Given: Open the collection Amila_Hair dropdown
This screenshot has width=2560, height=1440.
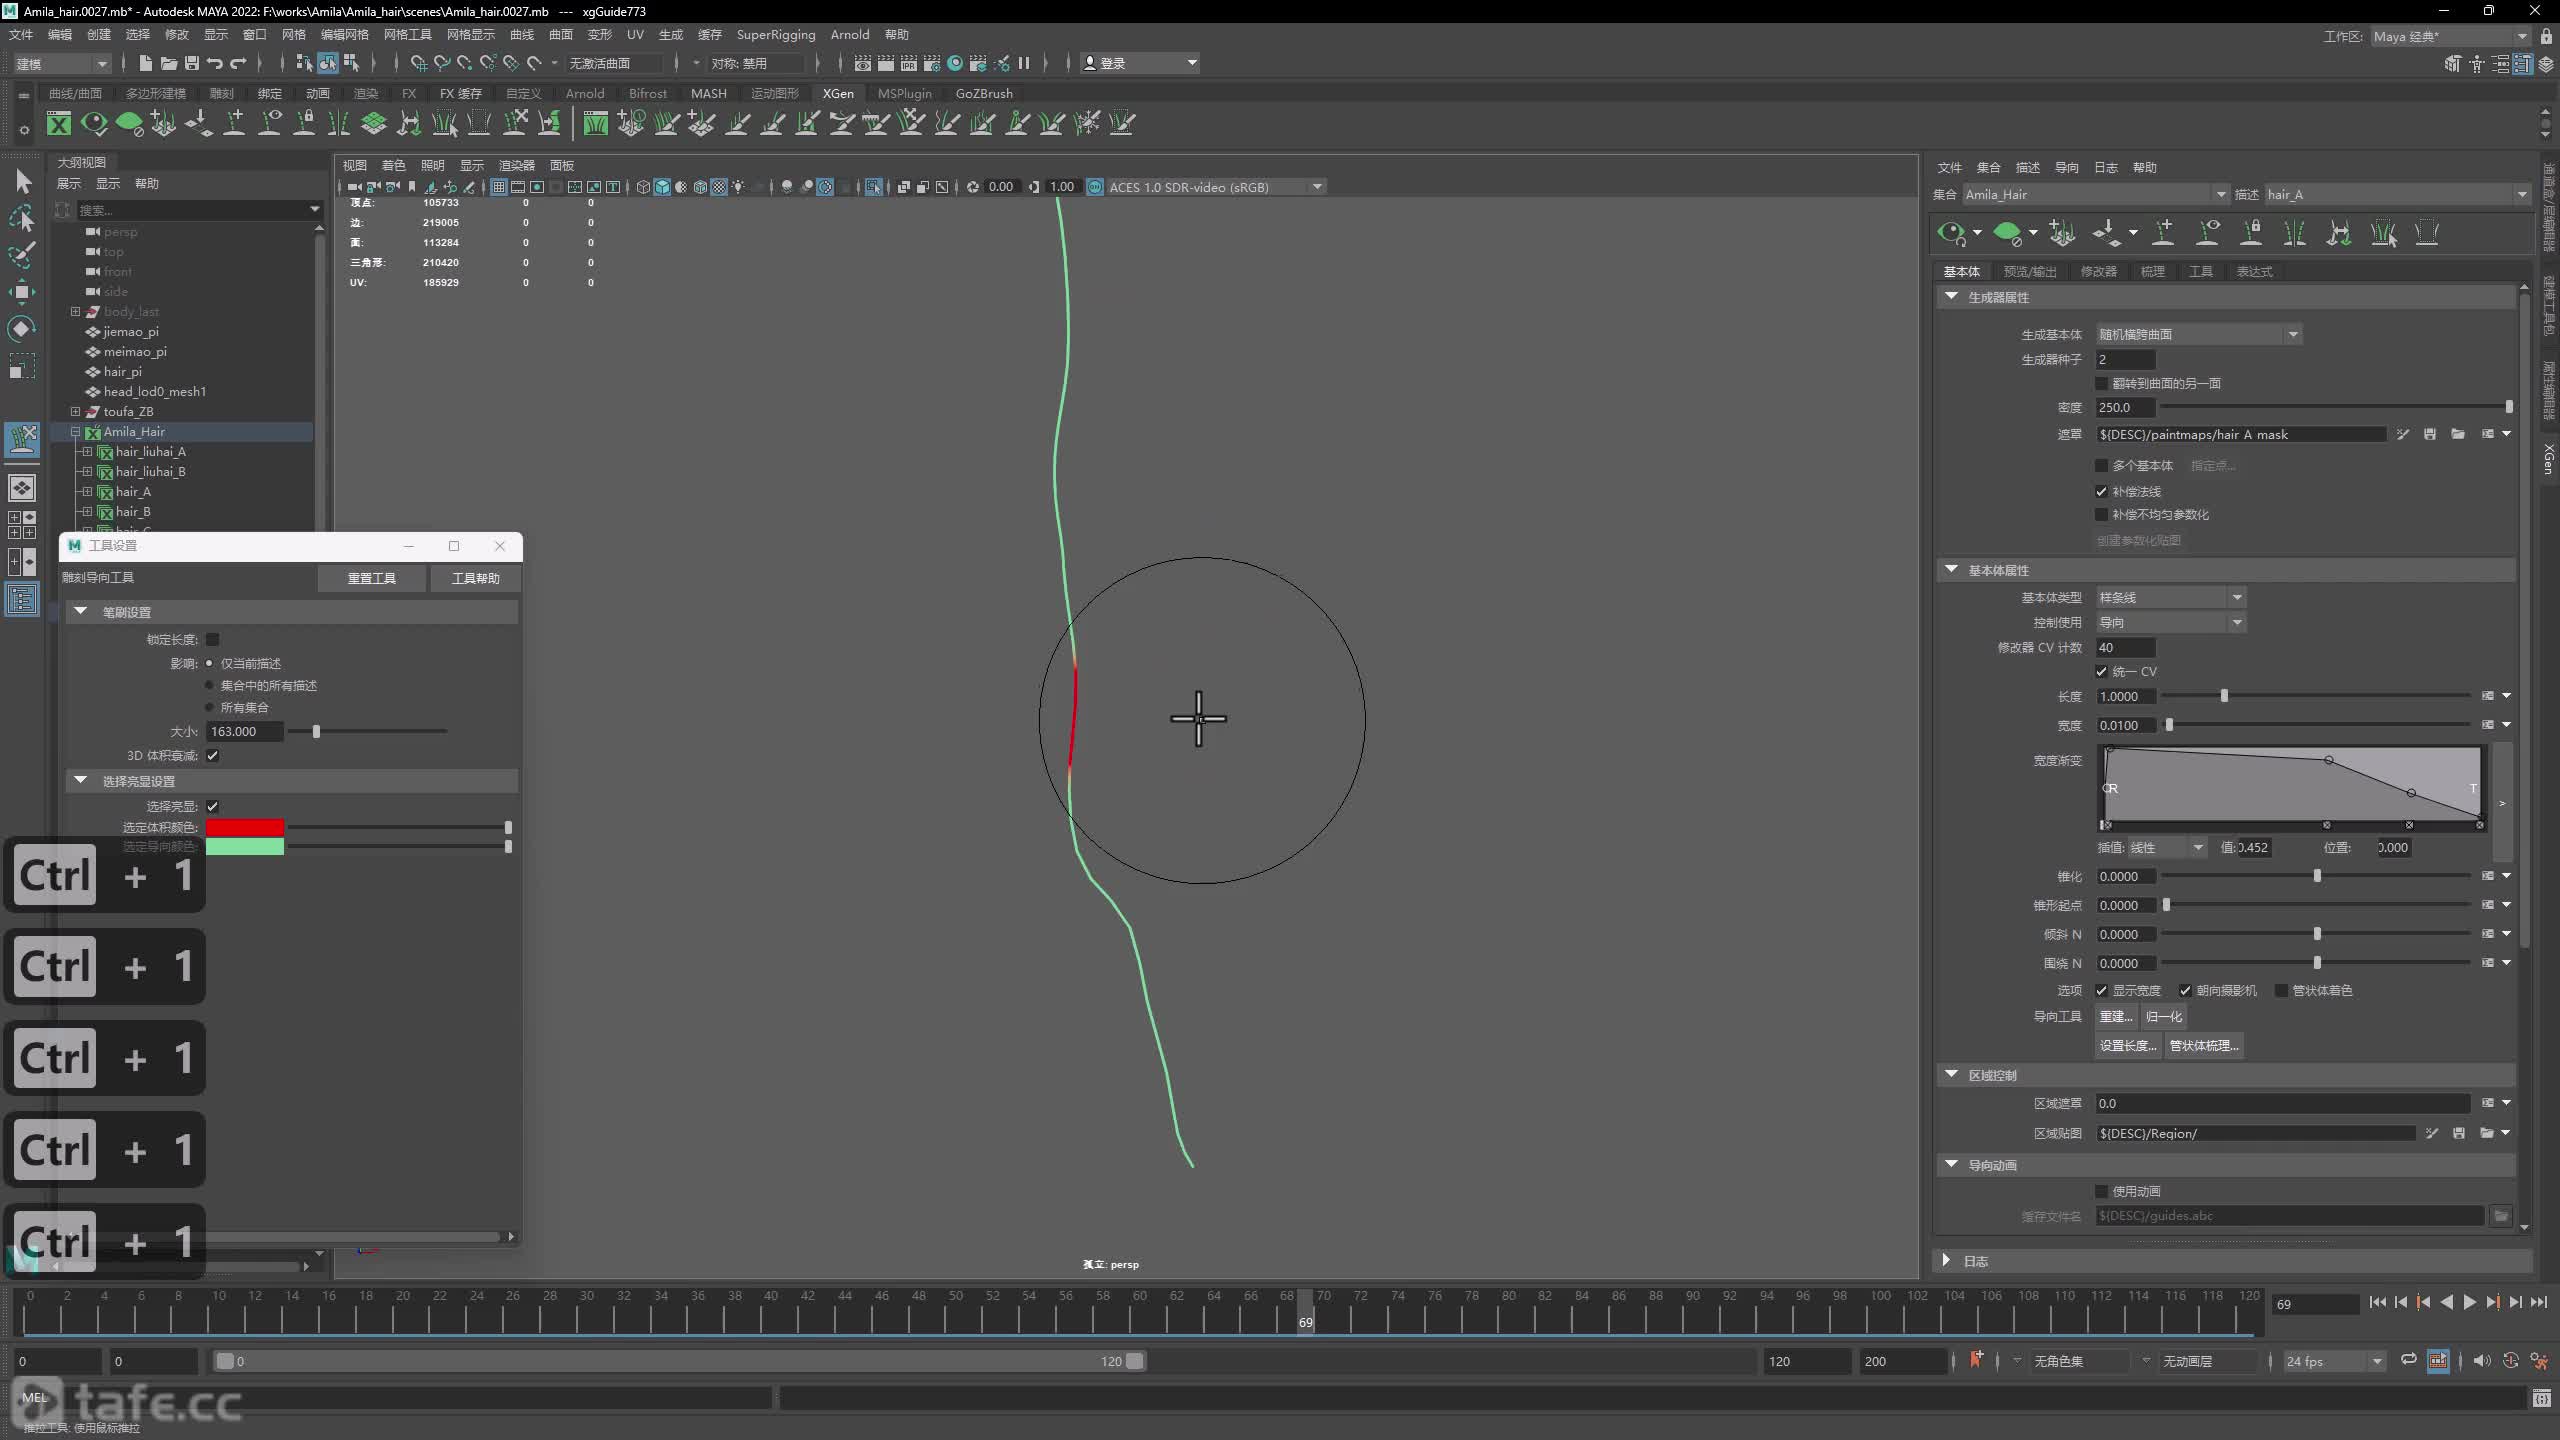Looking at the screenshot, I should [x=2095, y=194].
